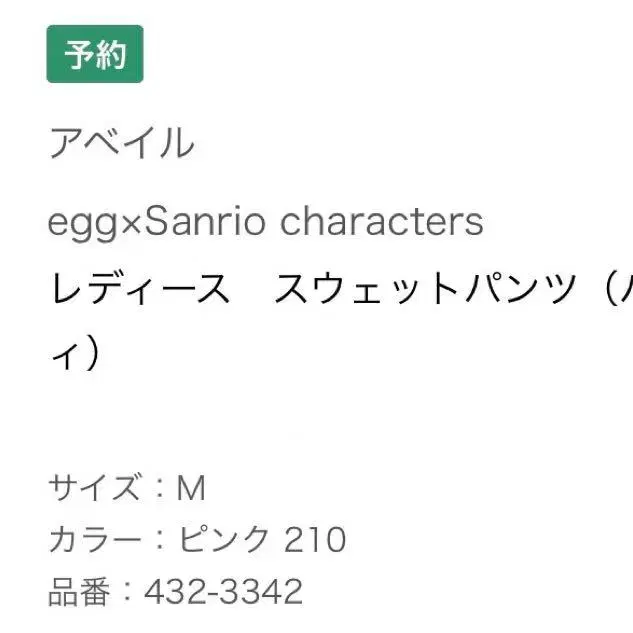This screenshot has height=633, width=633.
Task: Click the word レディース in product title
Action: [x=140, y=288]
